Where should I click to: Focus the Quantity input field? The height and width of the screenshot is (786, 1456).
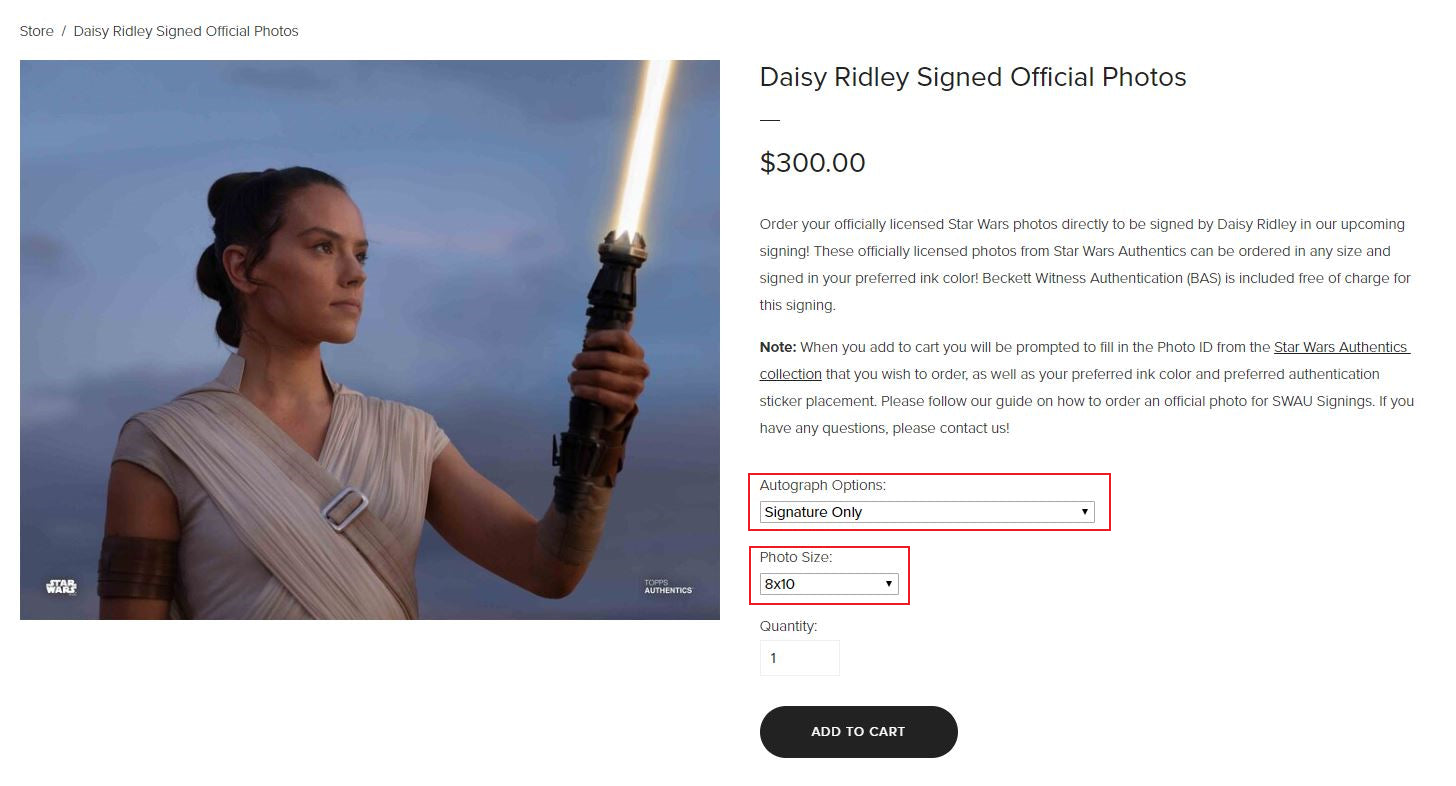tap(799, 658)
